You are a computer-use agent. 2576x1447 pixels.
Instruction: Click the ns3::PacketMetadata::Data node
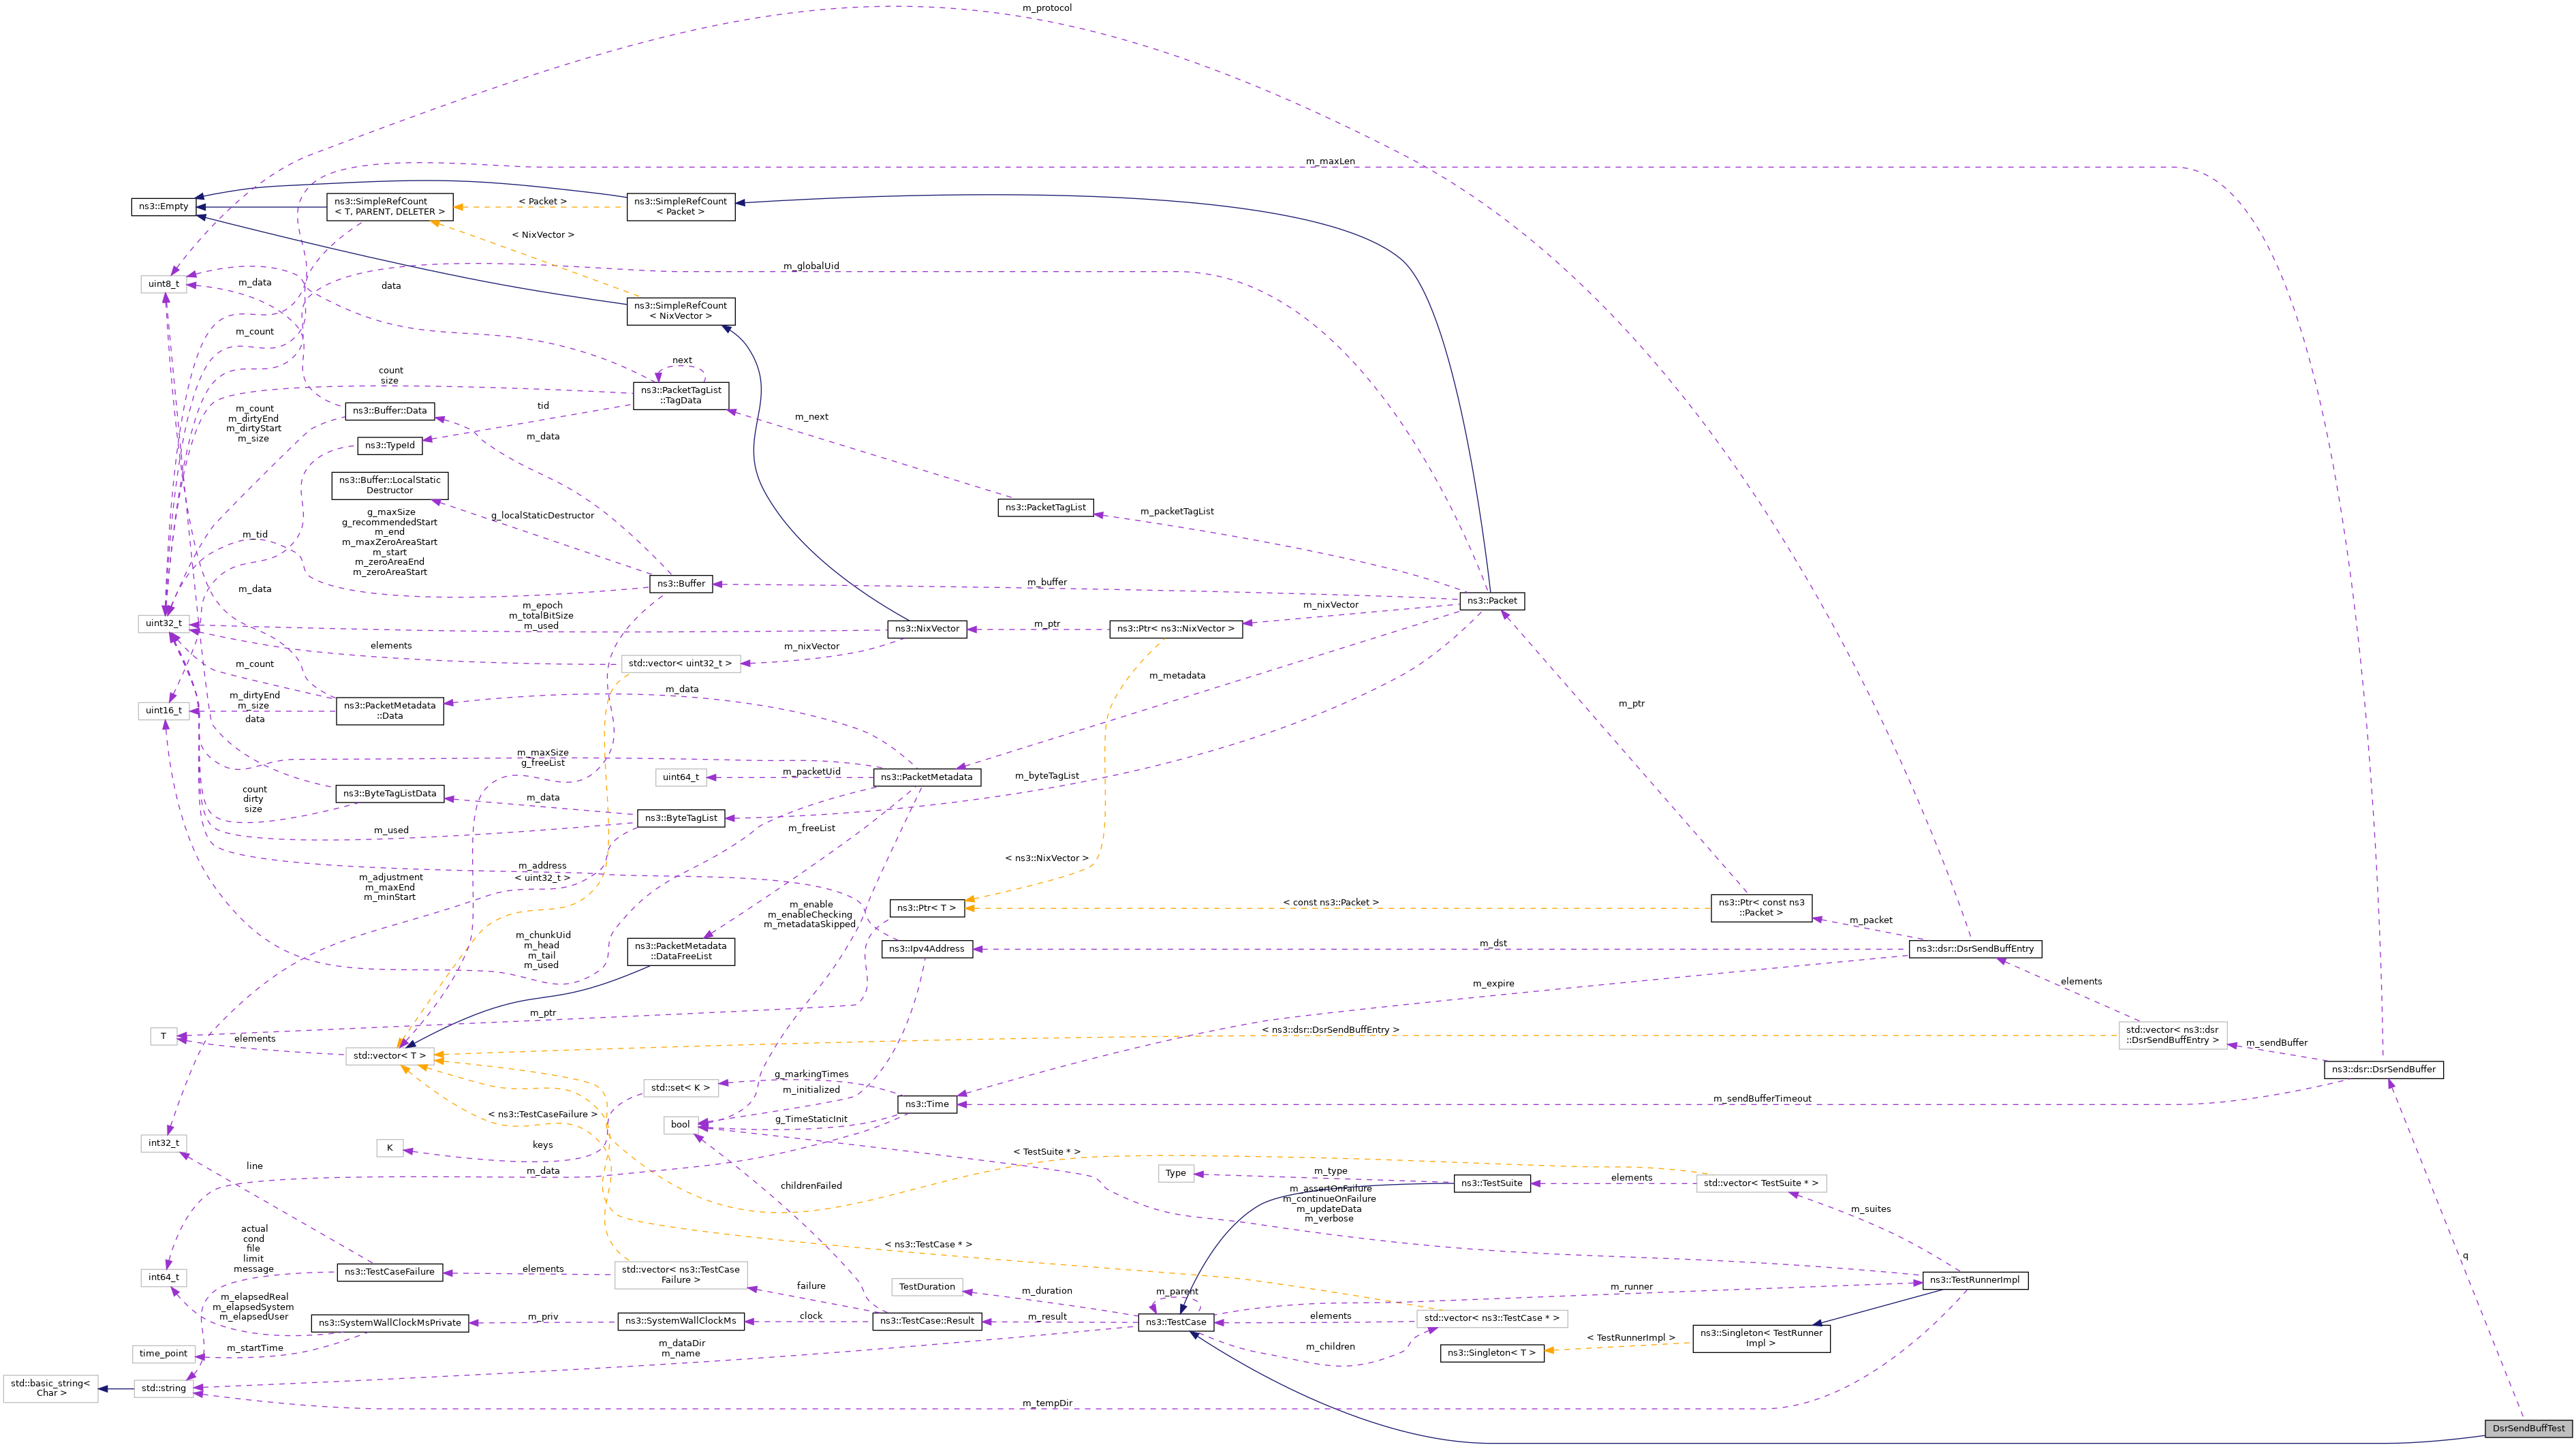(x=390, y=711)
